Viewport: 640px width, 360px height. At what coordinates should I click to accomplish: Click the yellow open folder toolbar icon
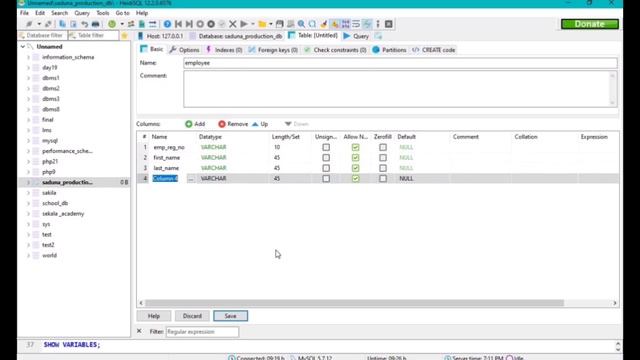click(262, 24)
